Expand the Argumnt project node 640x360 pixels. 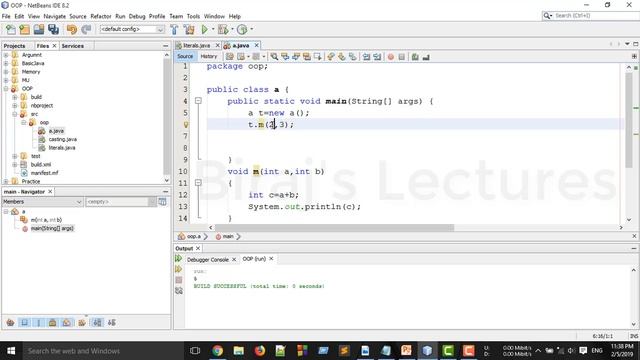click(6, 55)
